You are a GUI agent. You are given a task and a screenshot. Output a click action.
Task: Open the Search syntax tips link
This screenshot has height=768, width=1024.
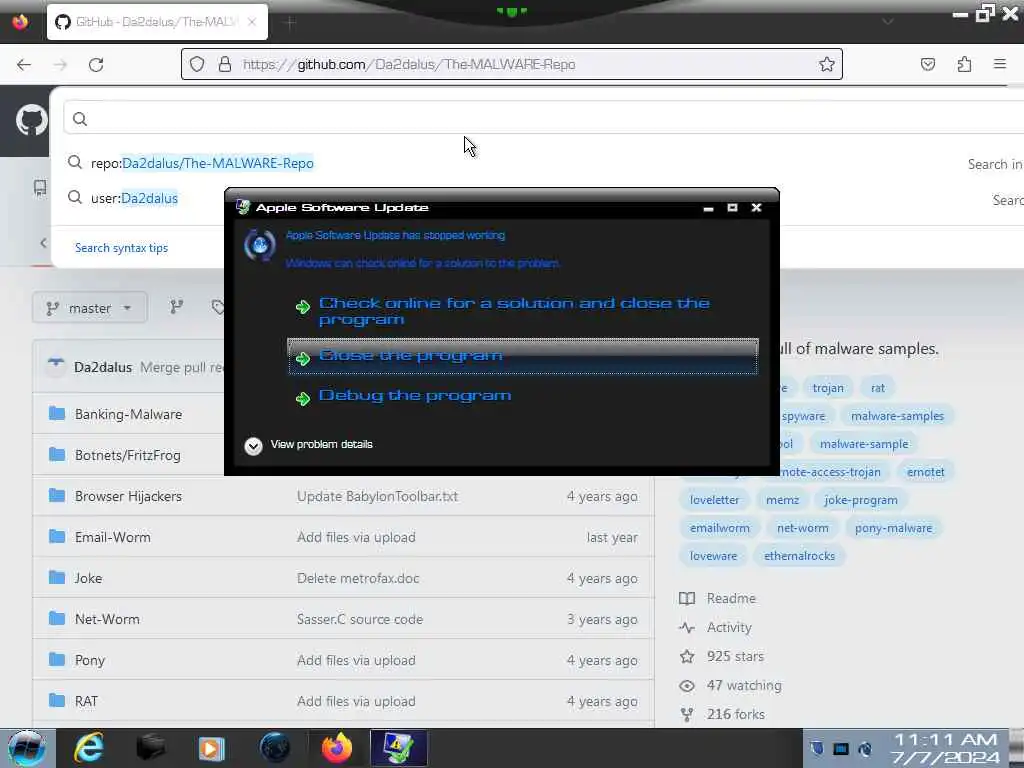(x=121, y=248)
